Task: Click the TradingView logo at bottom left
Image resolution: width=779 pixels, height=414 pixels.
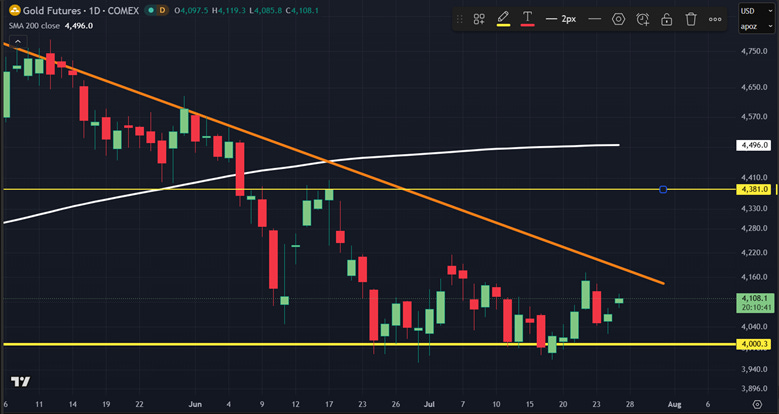Action: pyautogui.click(x=20, y=382)
